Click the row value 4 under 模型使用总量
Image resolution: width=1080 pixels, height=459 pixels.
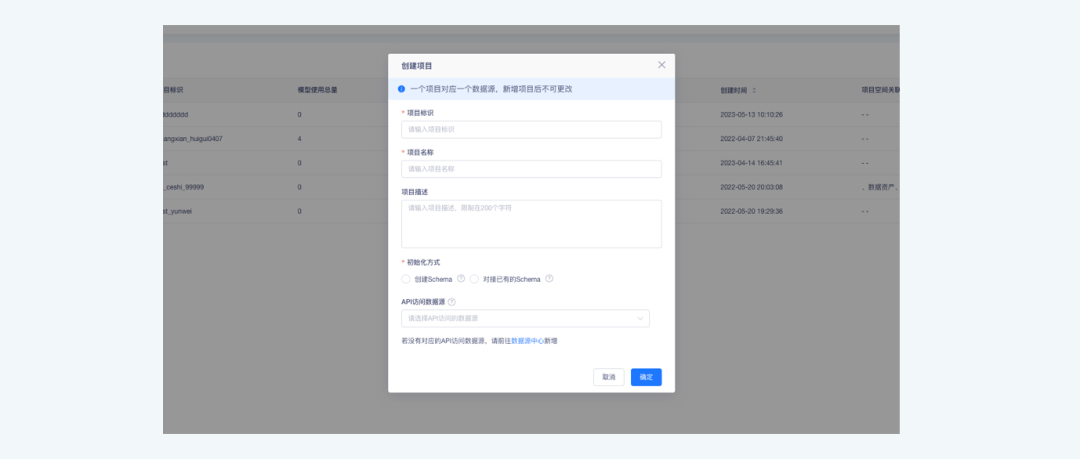(x=300, y=139)
